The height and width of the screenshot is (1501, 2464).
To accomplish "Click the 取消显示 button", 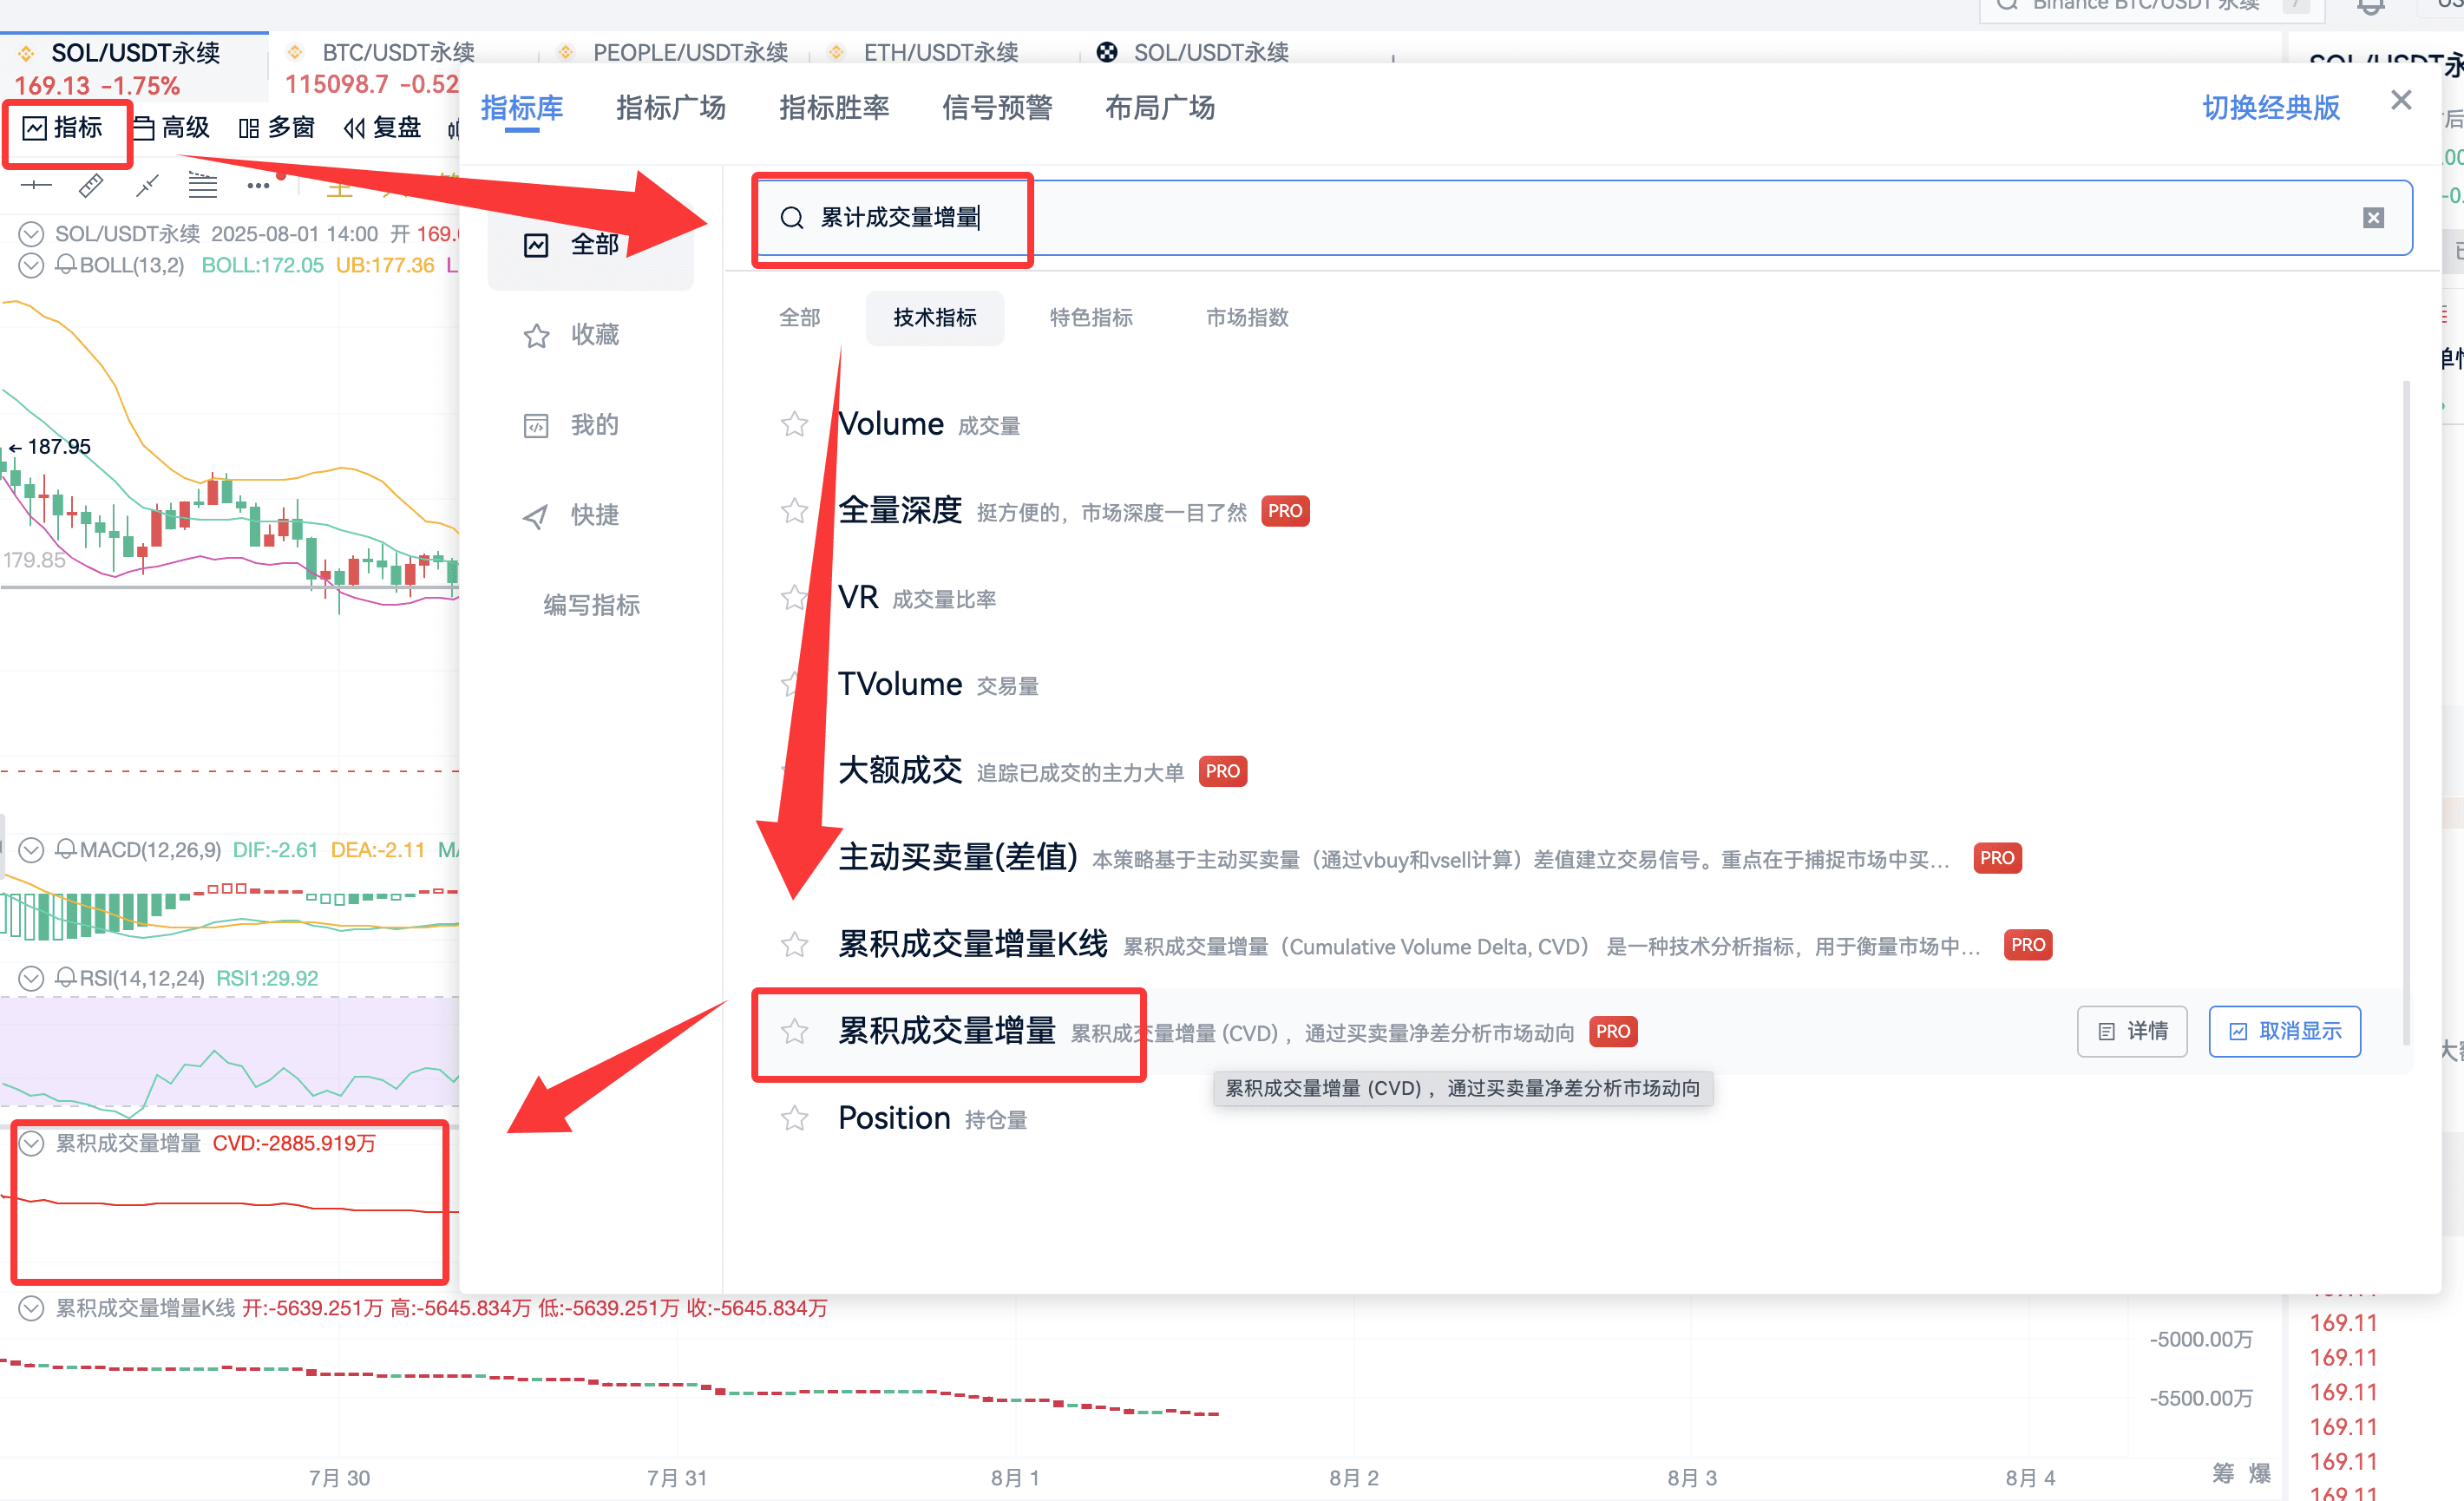I will pyautogui.click(x=2284, y=1031).
